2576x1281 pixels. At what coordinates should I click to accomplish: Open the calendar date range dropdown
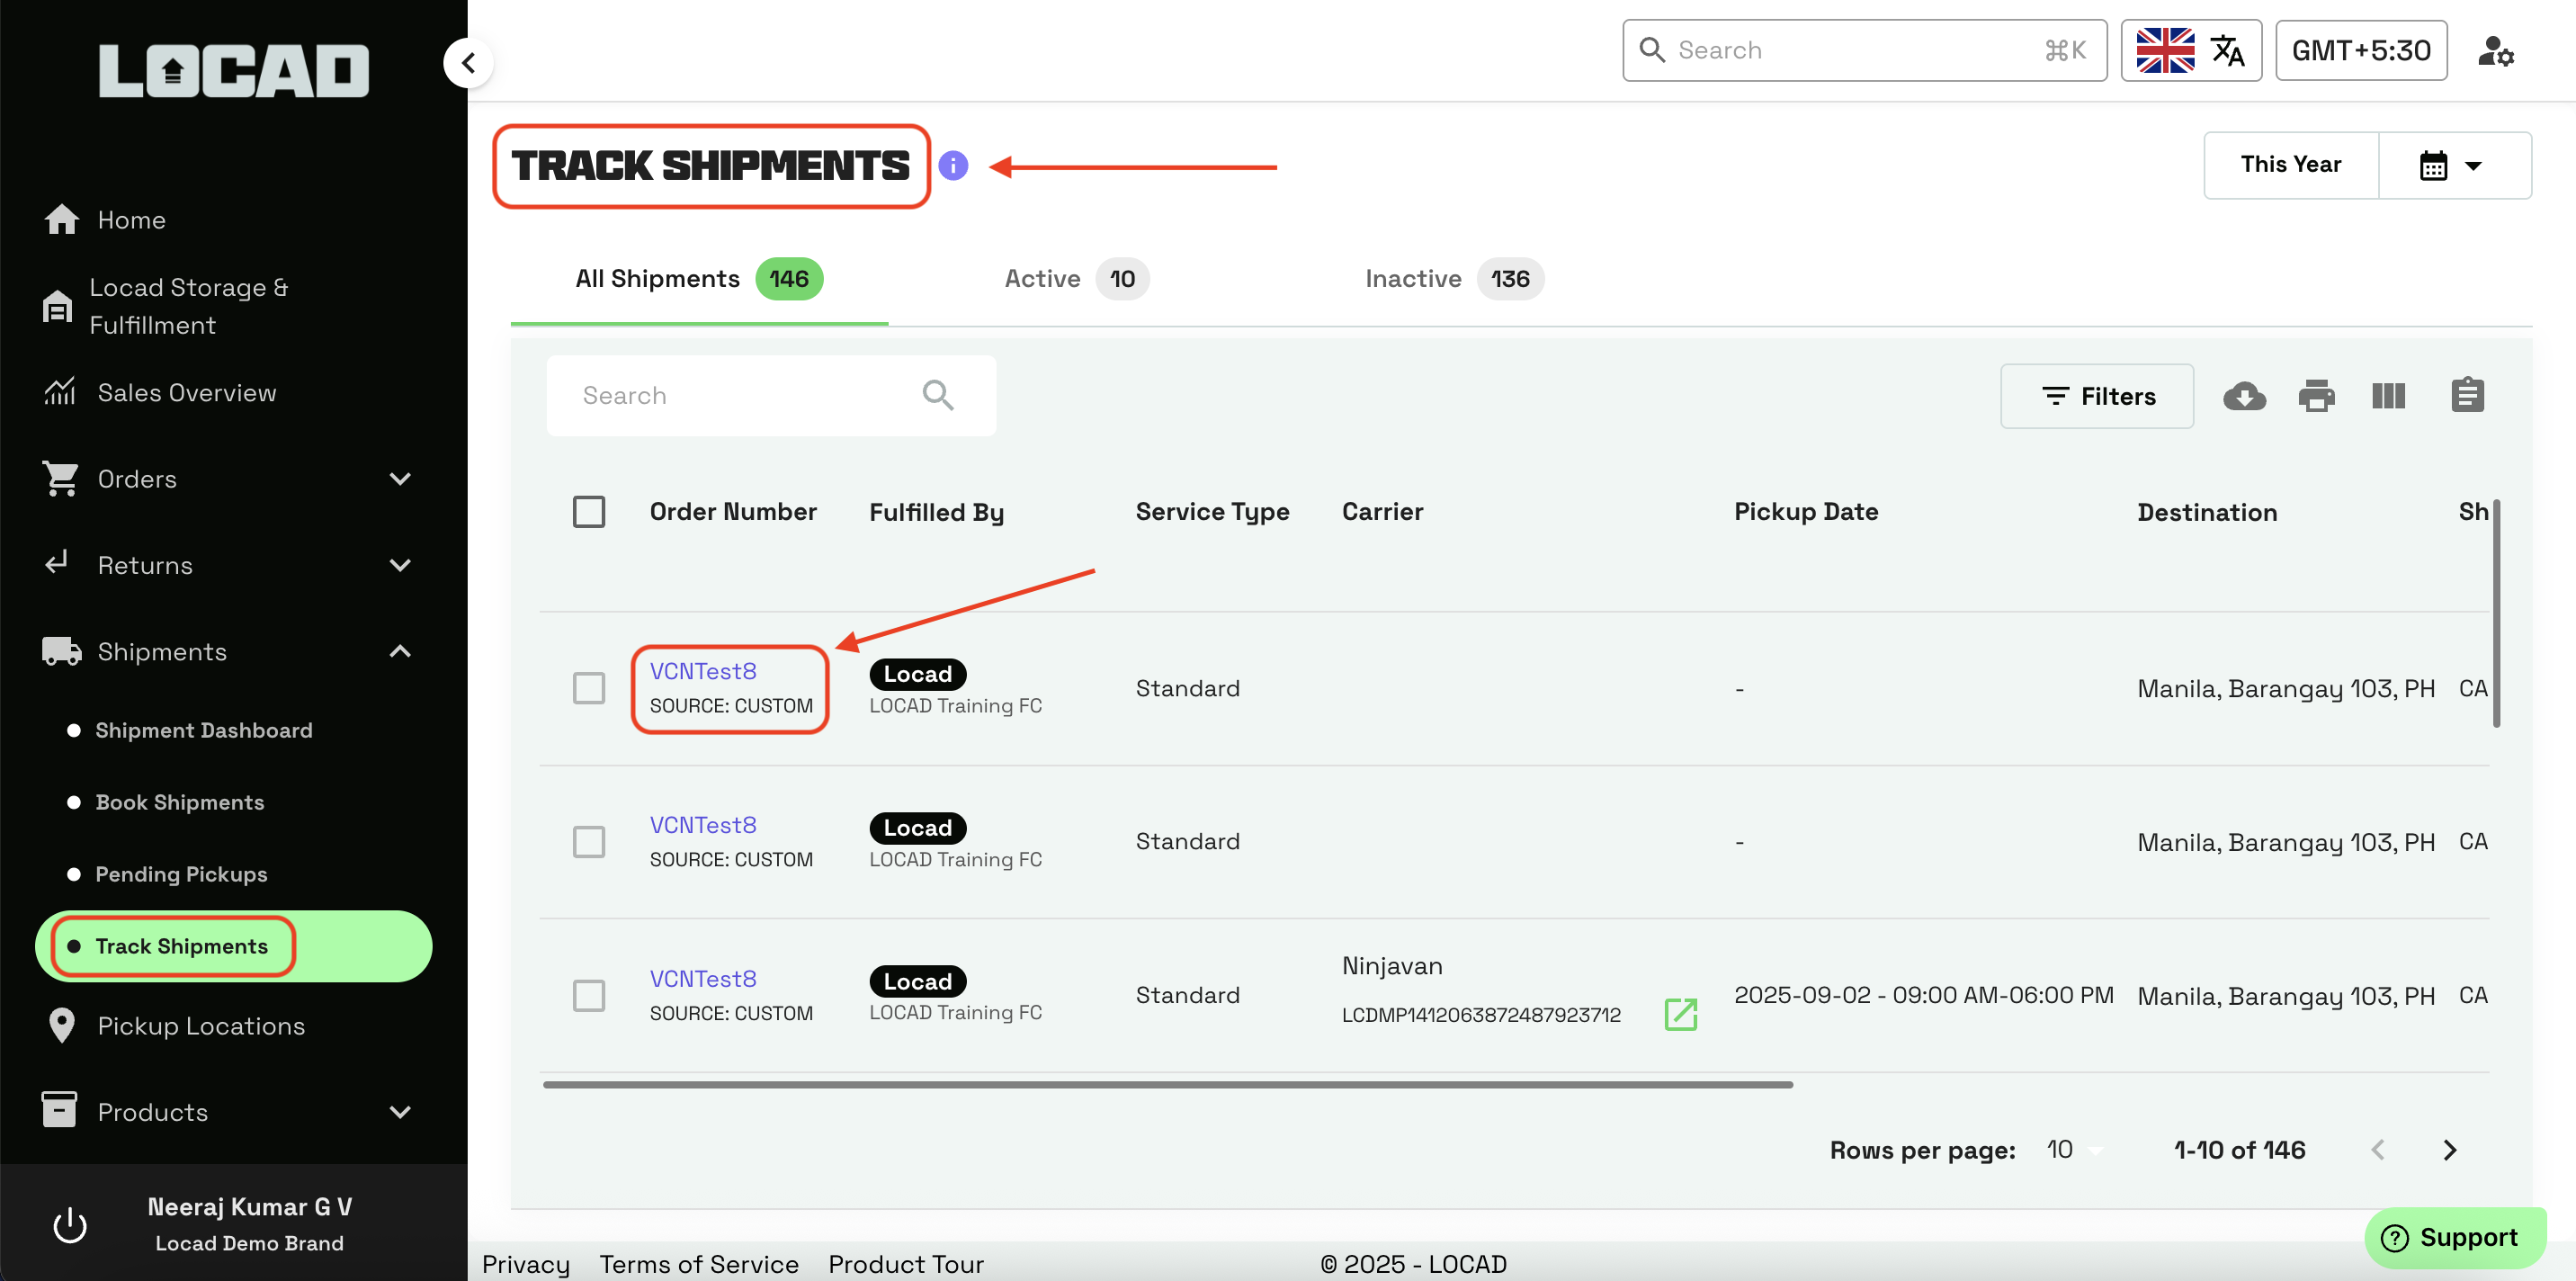pyautogui.click(x=2452, y=166)
